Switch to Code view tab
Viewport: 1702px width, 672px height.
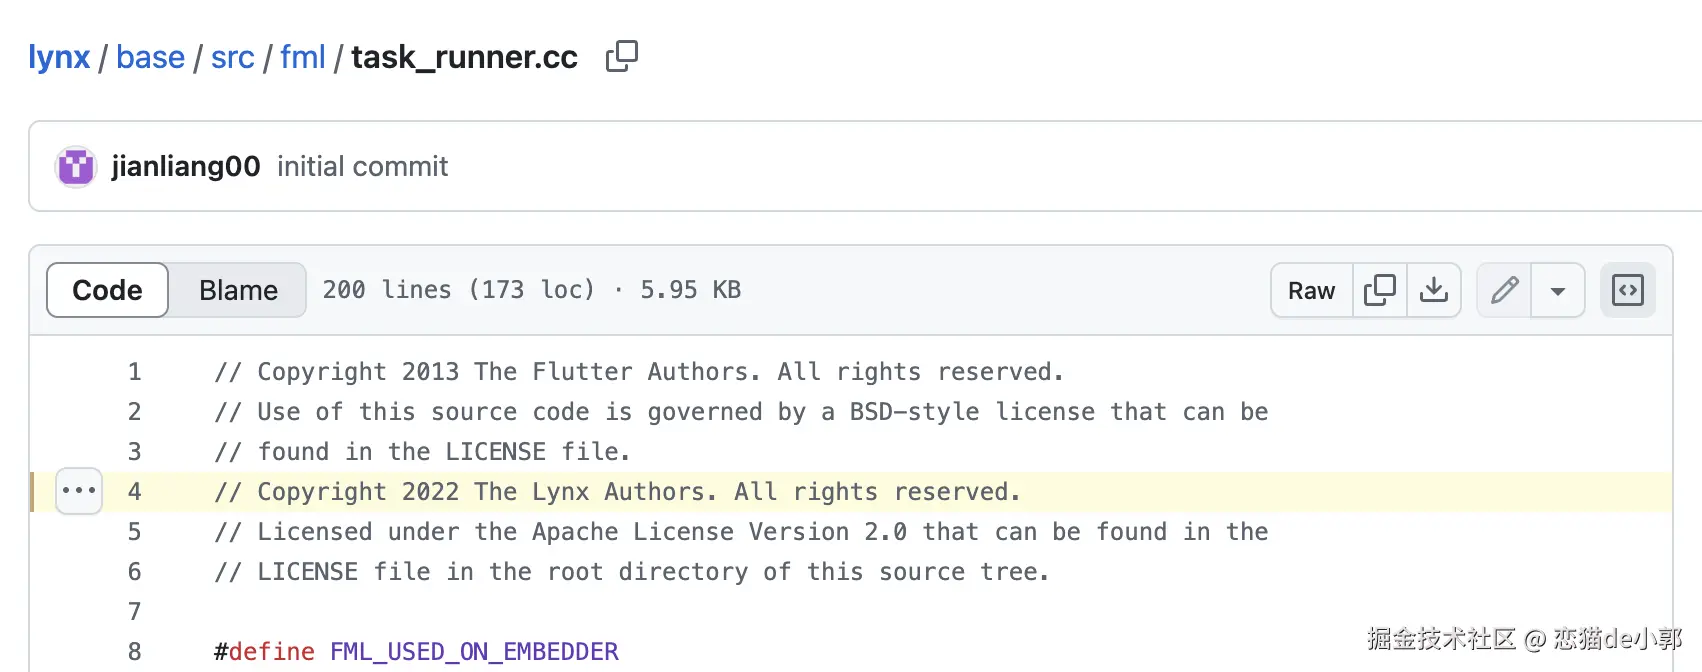pos(107,290)
